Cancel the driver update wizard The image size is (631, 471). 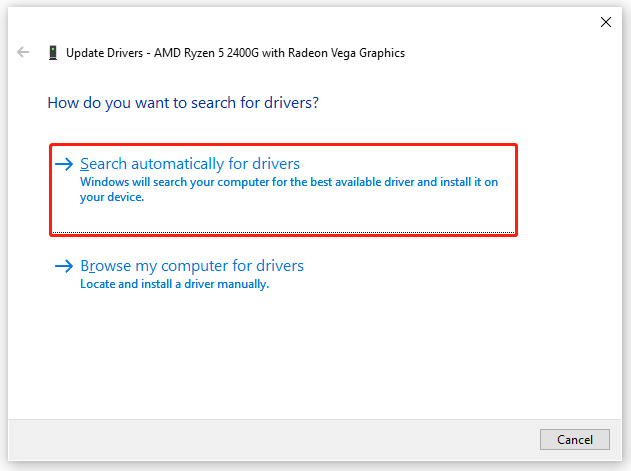pos(575,440)
